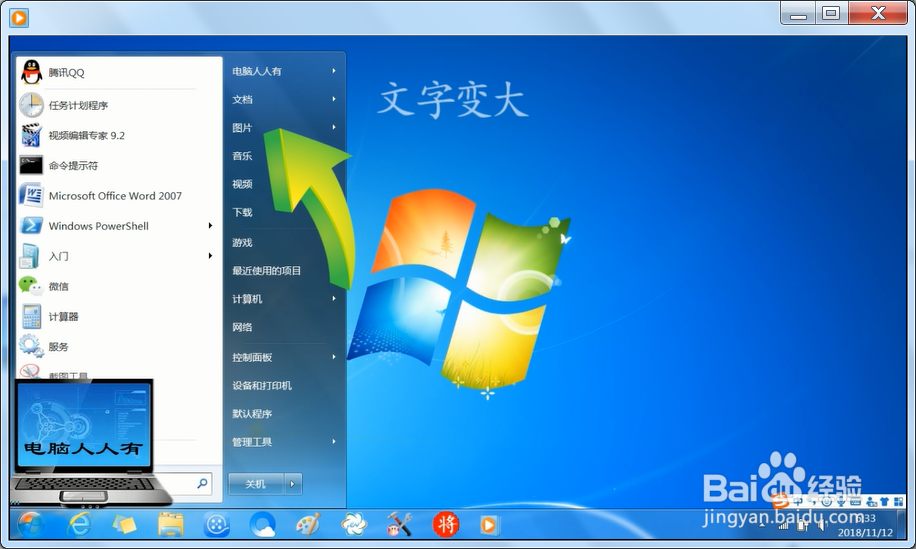Open Tencent QQ penguin icon in Start menu

[31, 72]
